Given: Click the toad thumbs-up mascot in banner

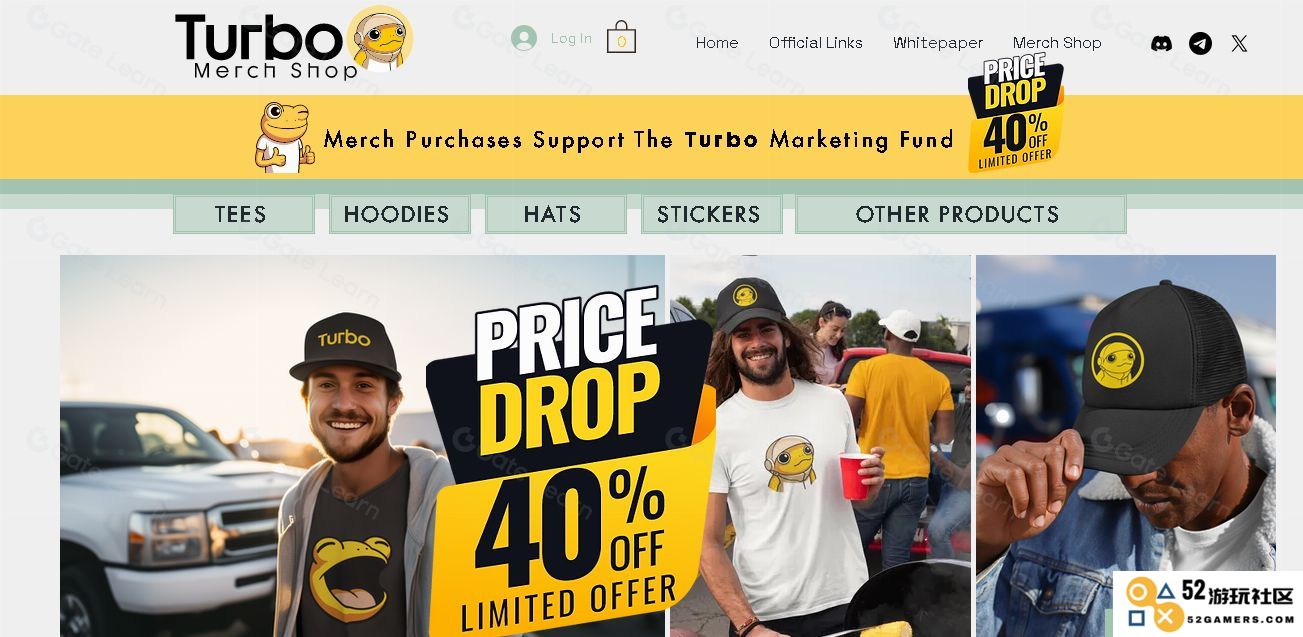Looking at the screenshot, I should pos(285,137).
